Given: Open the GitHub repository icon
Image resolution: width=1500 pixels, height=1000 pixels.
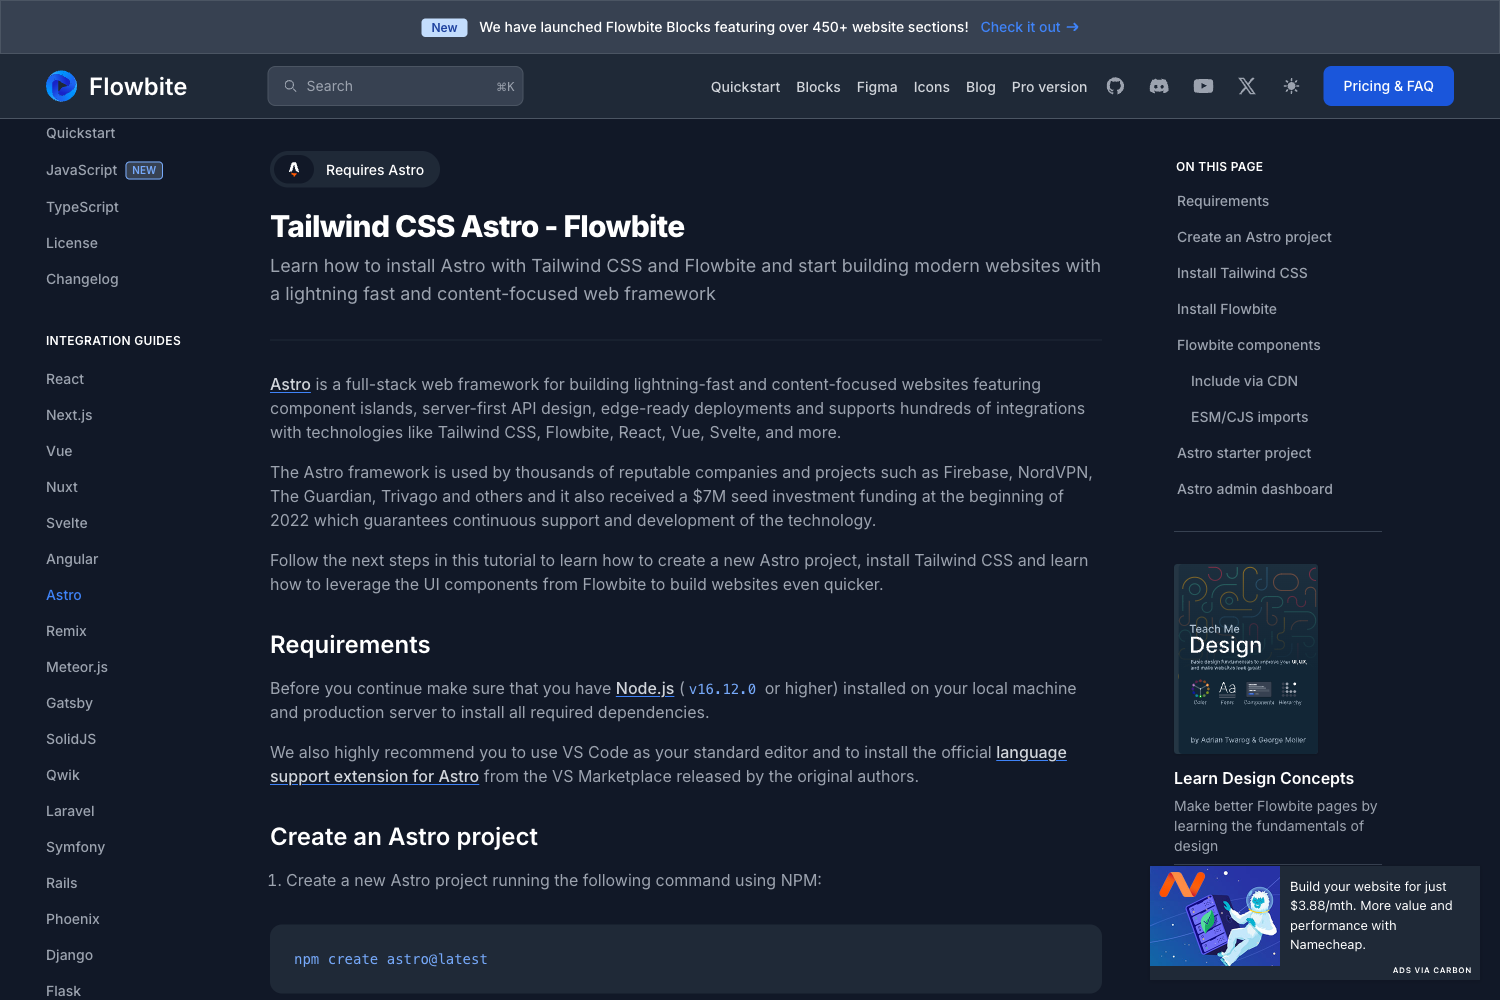Looking at the screenshot, I should [1115, 86].
